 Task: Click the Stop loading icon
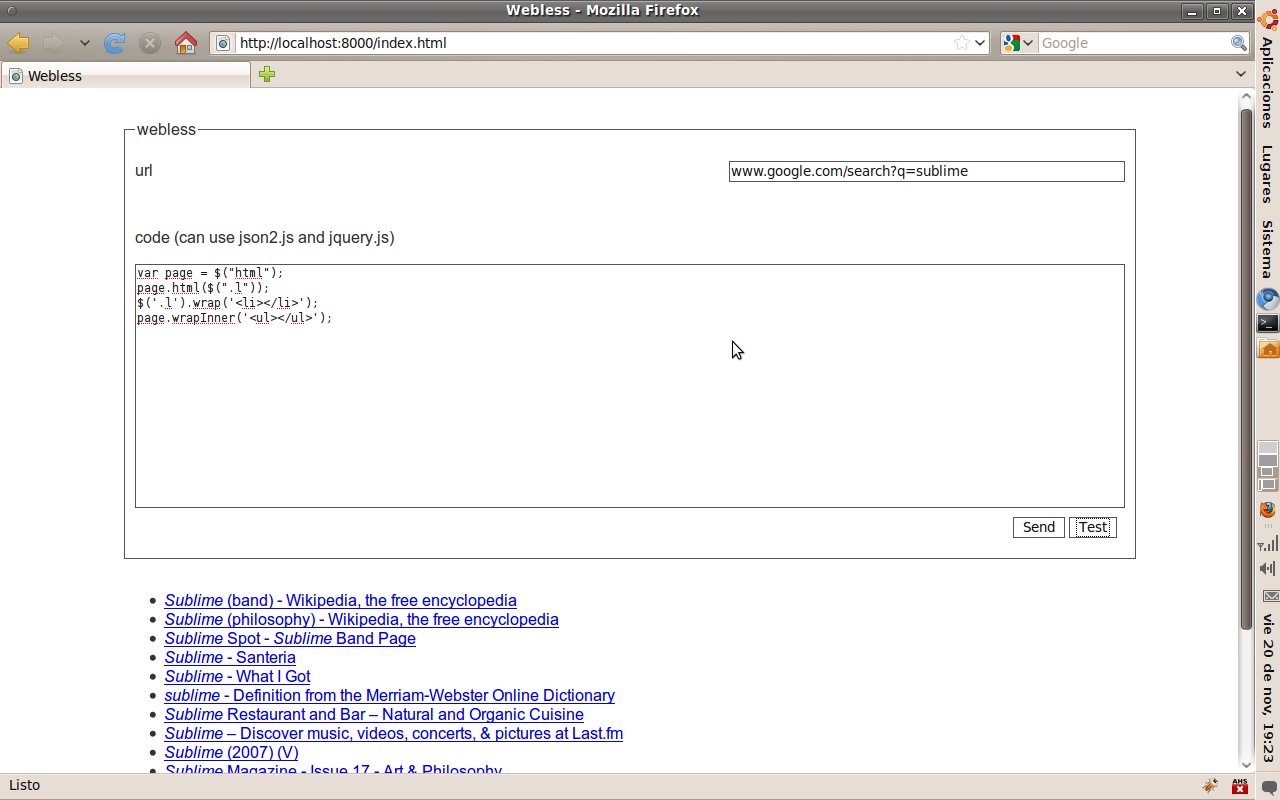click(150, 43)
